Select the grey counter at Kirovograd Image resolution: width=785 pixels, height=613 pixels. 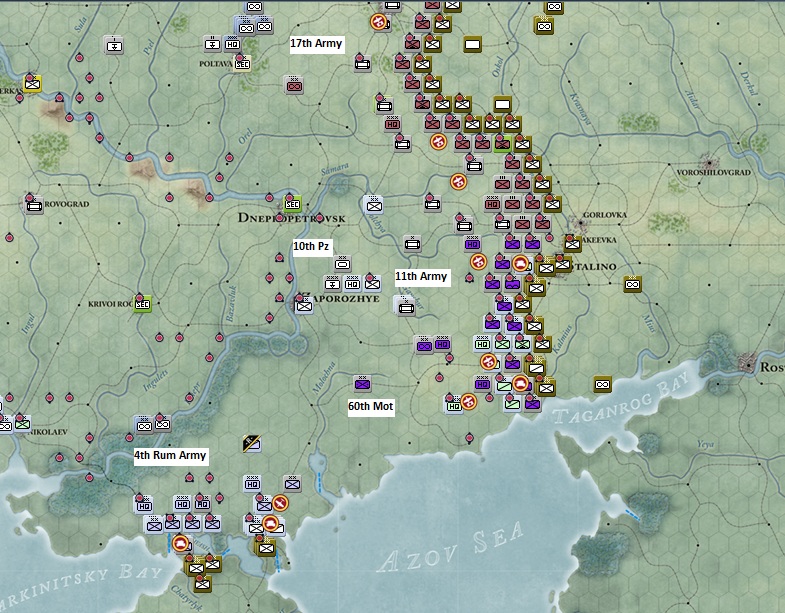pyautogui.click(x=34, y=205)
